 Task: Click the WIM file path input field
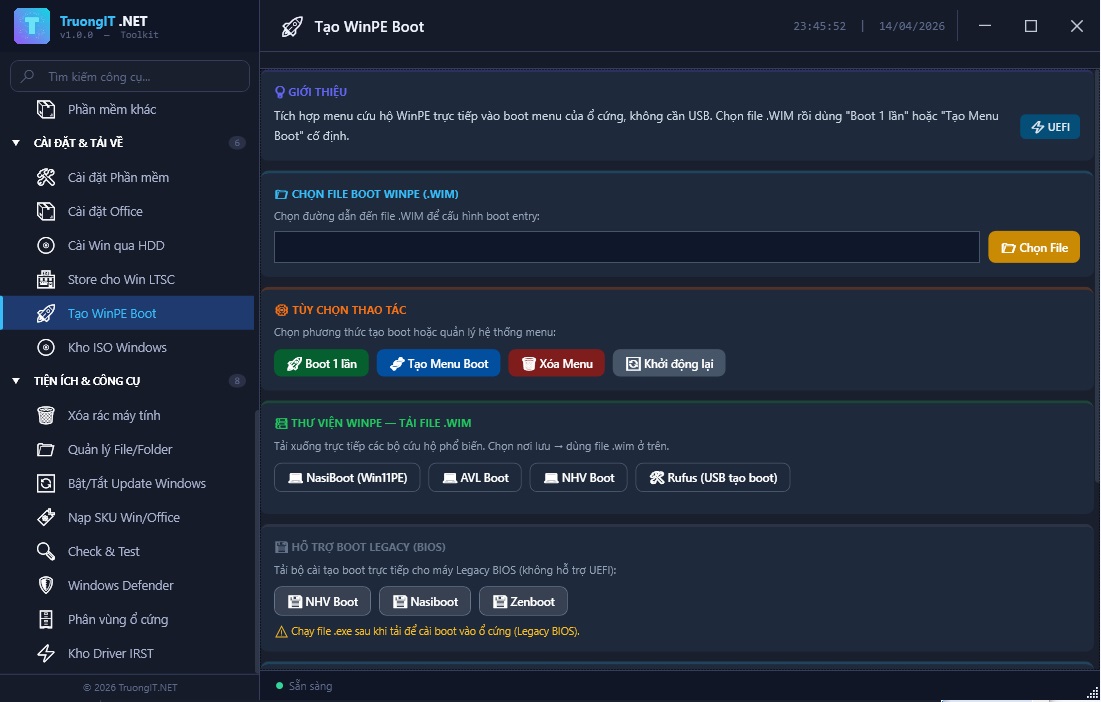pyautogui.click(x=626, y=247)
